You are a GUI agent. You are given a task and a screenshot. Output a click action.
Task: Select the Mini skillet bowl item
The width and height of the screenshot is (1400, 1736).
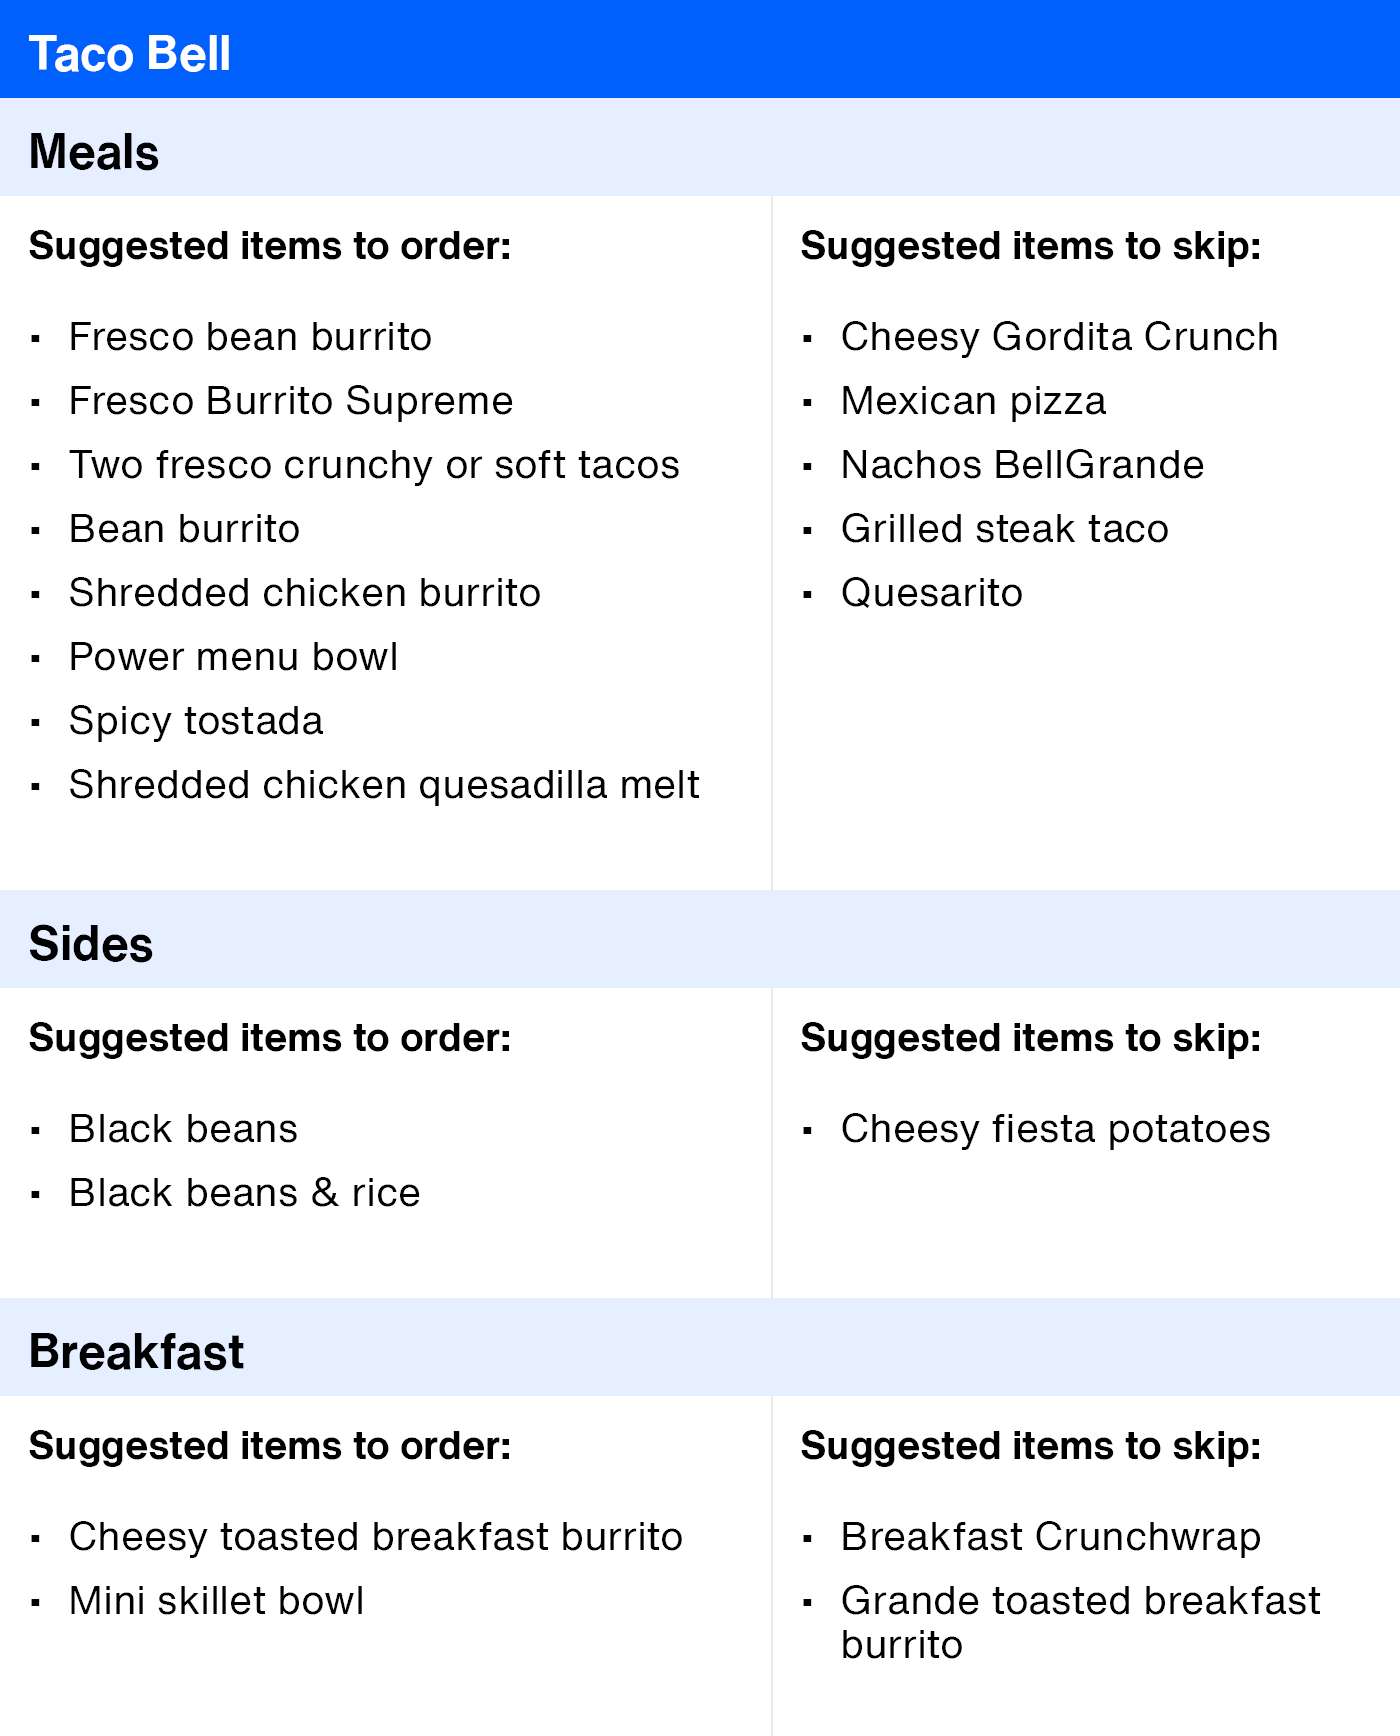click(216, 1601)
